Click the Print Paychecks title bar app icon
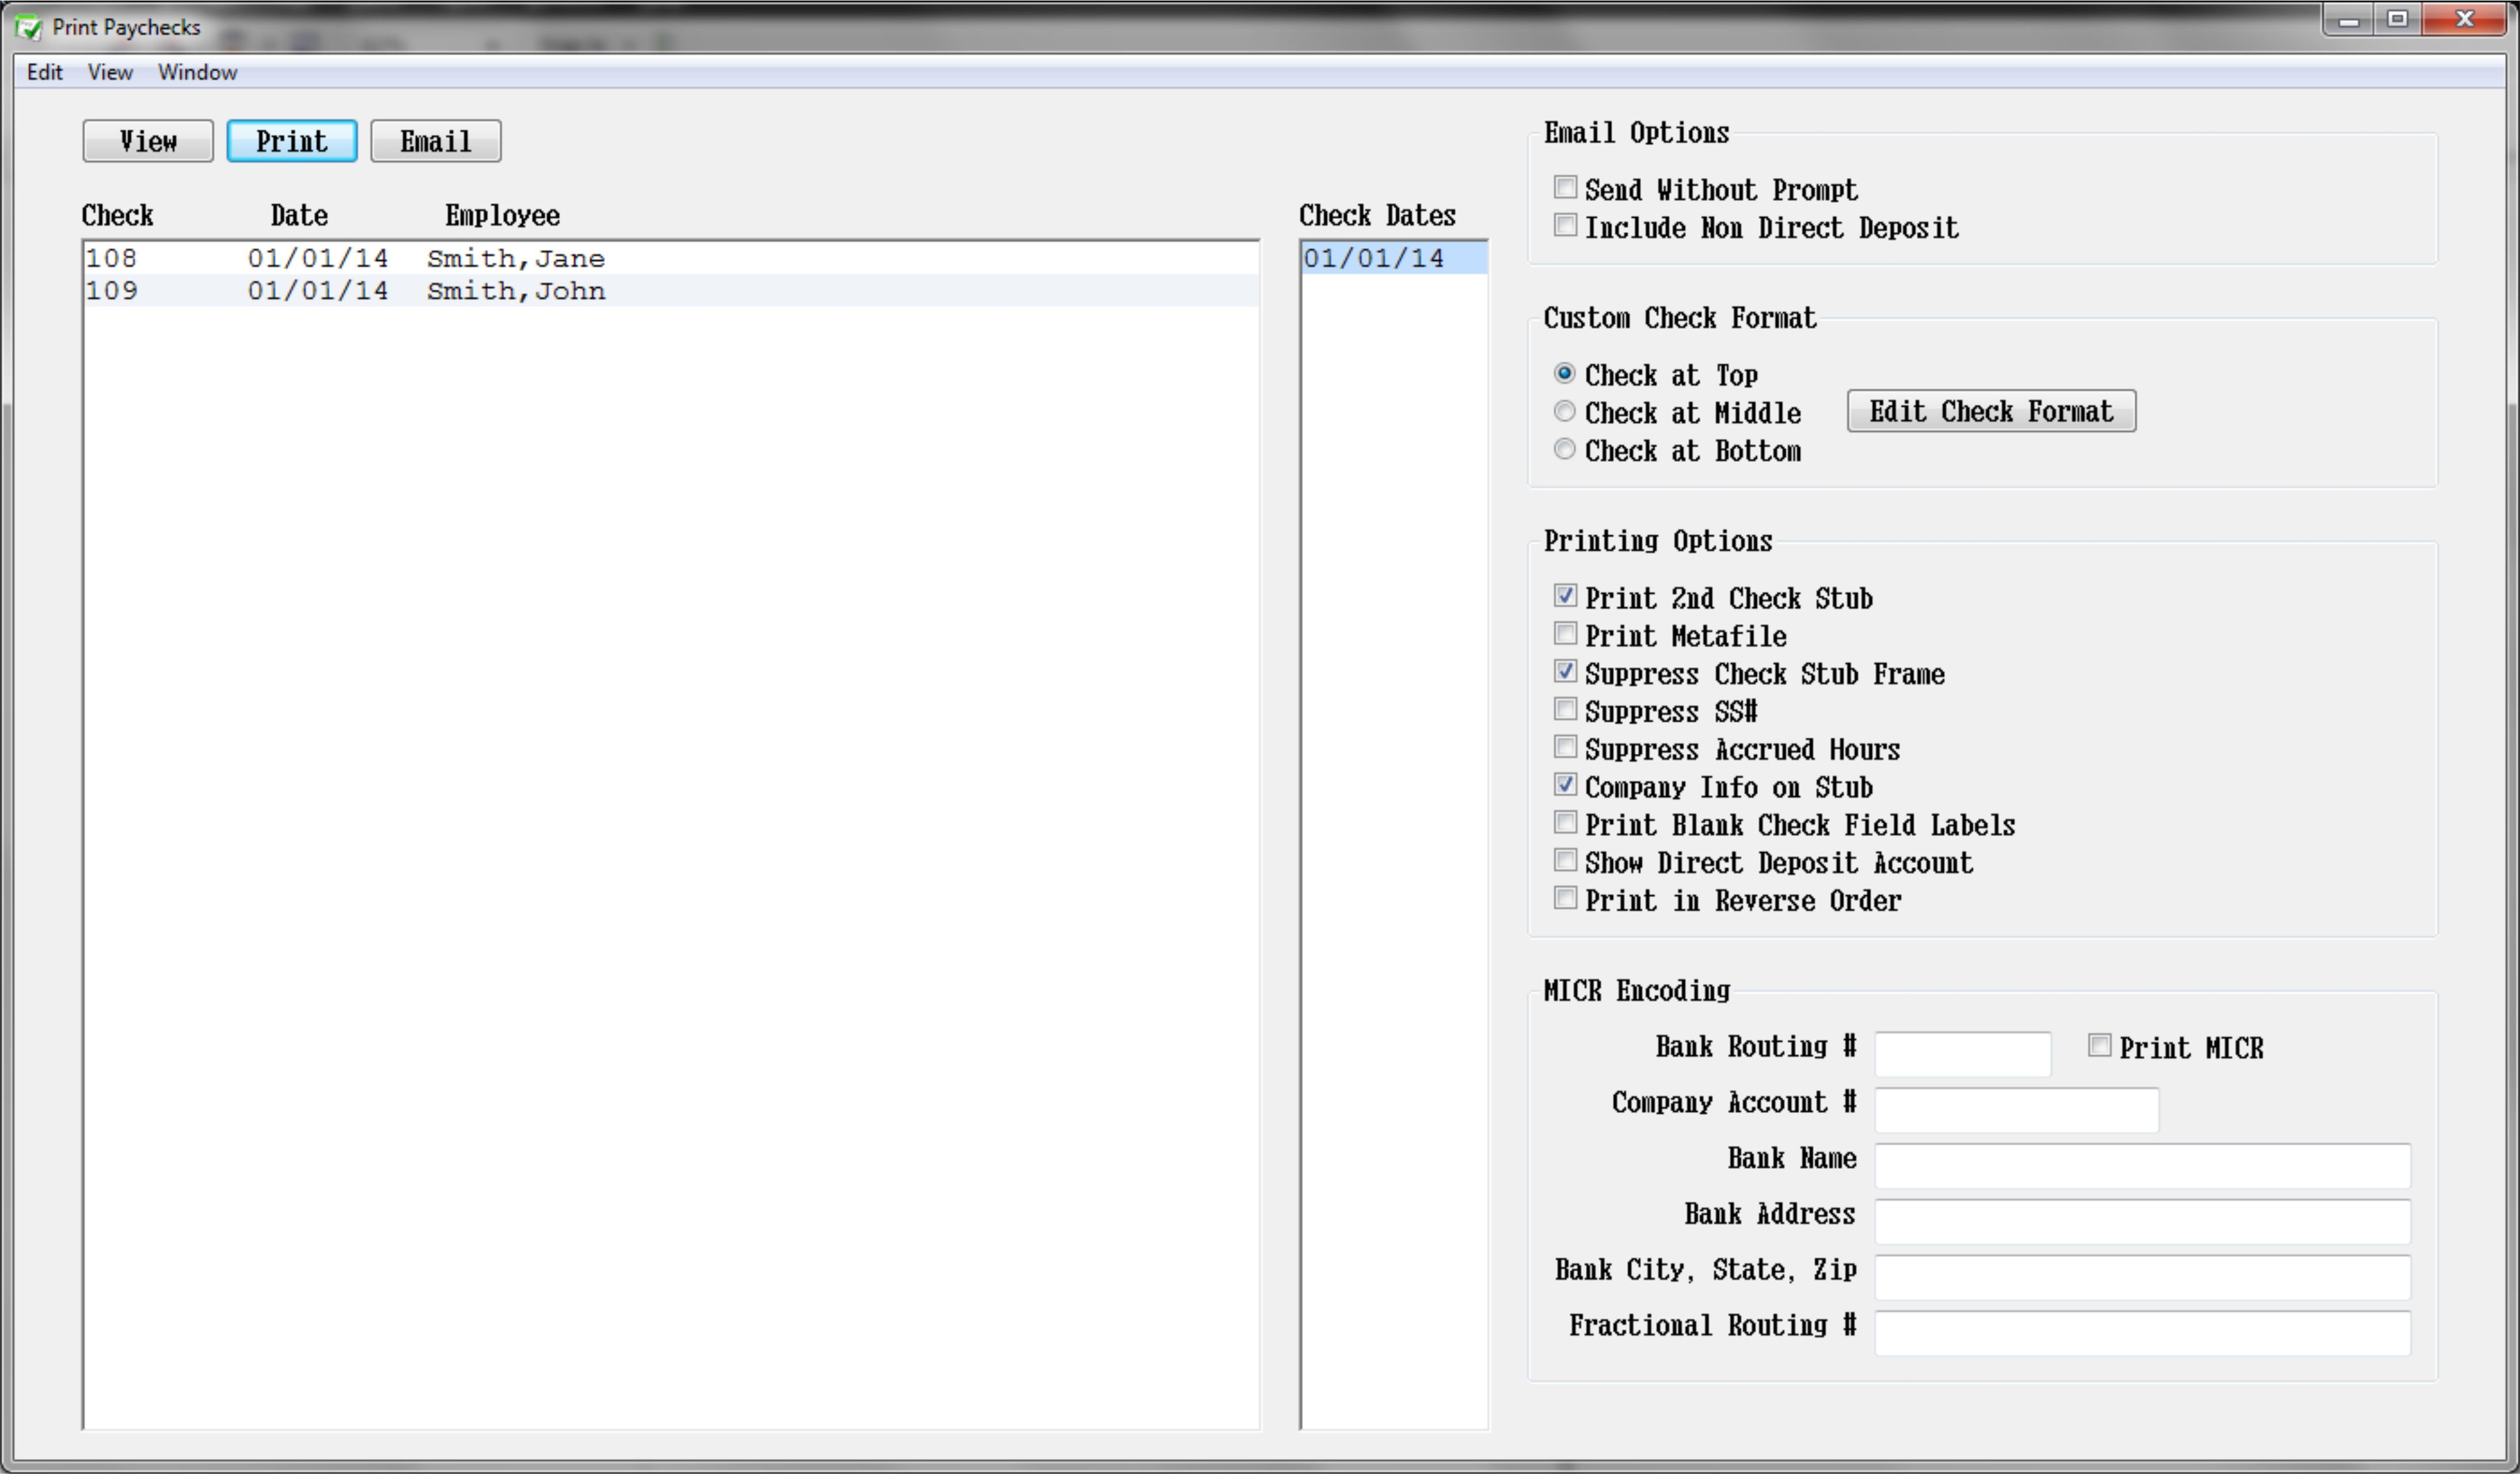 pos(29,27)
